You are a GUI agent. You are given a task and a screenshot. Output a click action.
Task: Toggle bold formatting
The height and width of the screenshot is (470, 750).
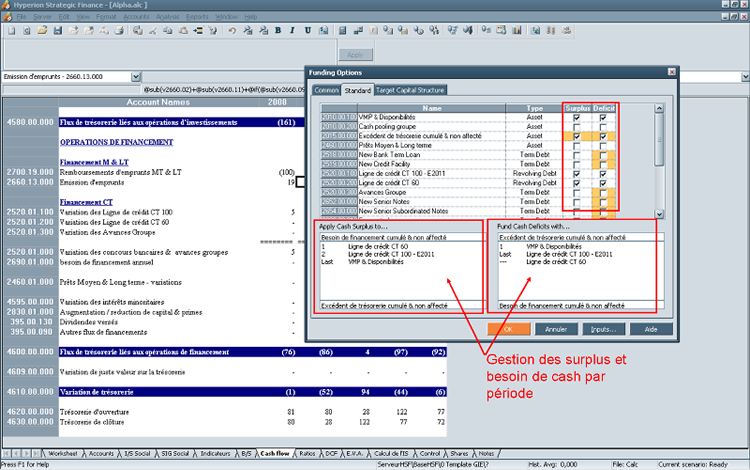278,31
